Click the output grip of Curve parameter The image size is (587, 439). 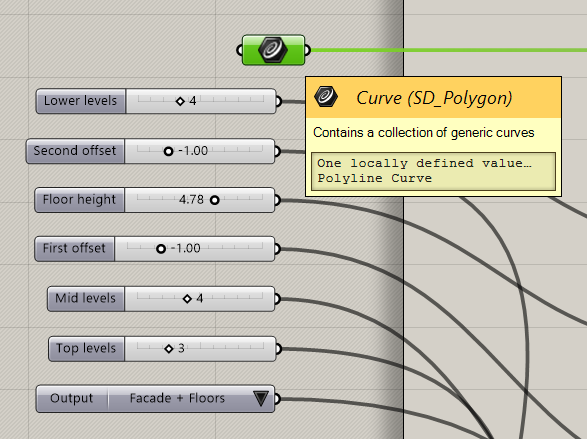[x=307, y=50]
